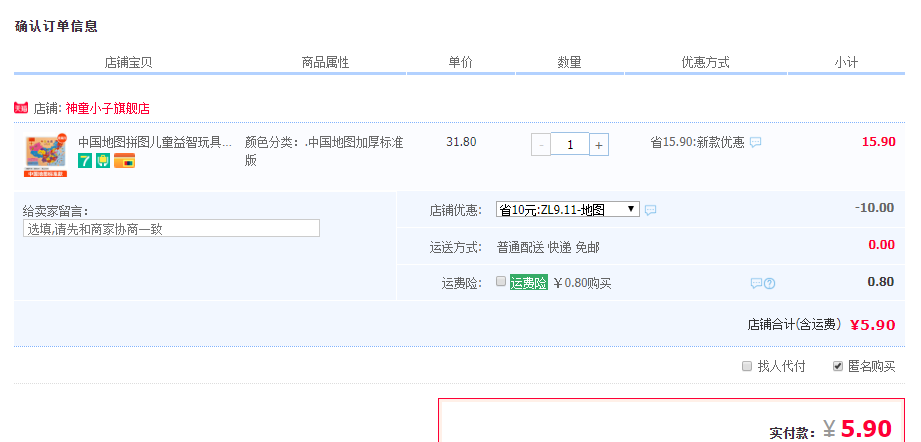Decrease quantity with the minus button
The width and height of the screenshot is (921, 442).
point(541,144)
